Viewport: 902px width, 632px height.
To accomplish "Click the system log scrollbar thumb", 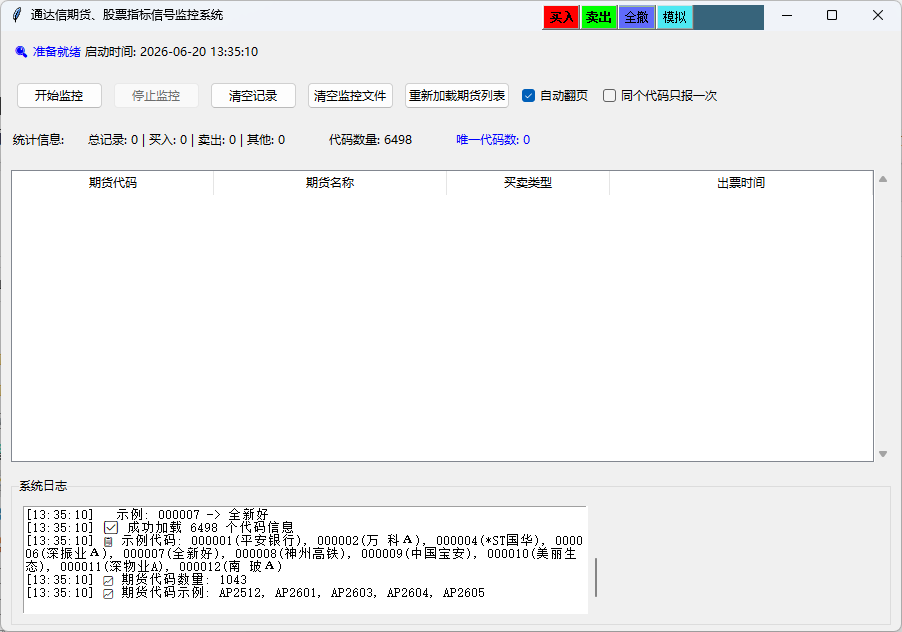I will (x=596, y=577).
